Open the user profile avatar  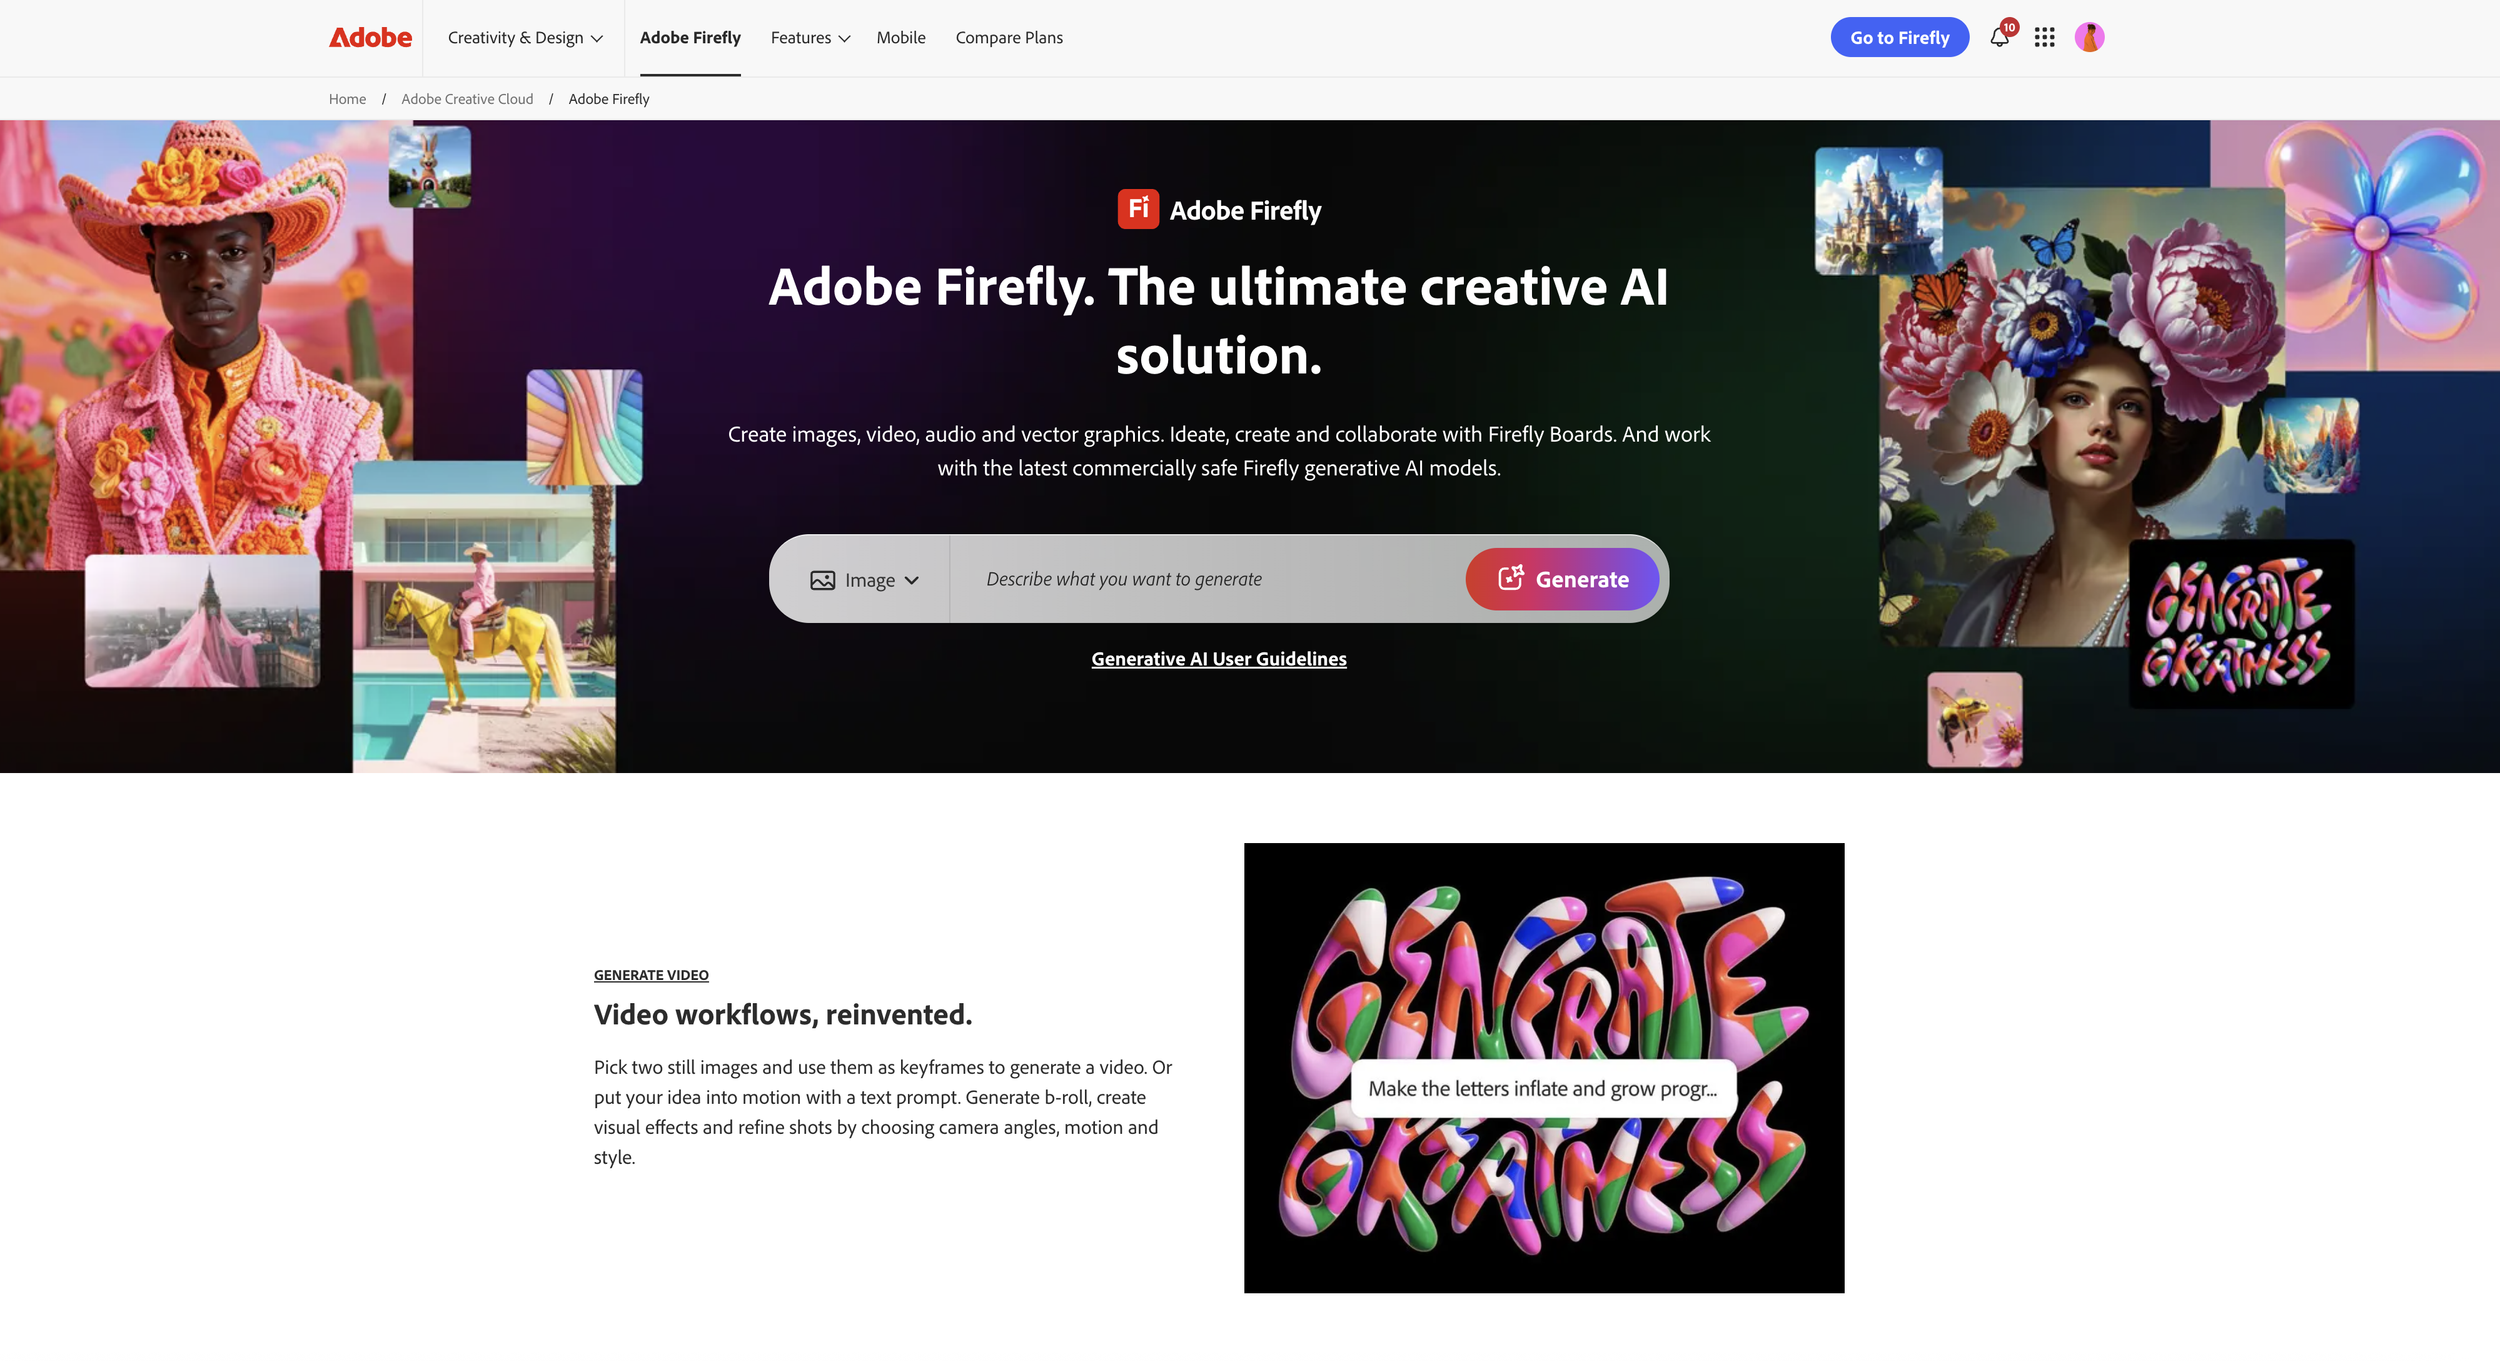pos(2089,38)
